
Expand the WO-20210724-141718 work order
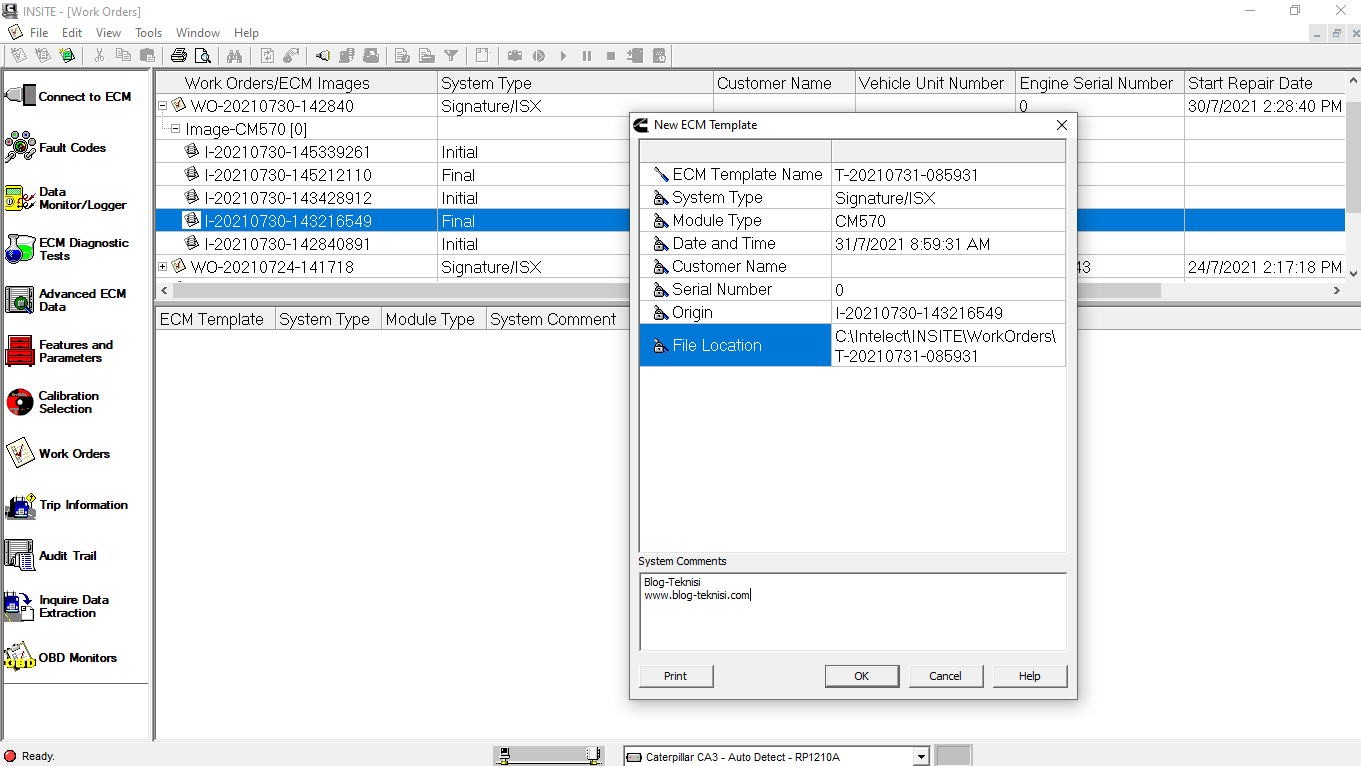(x=163, y=267)
